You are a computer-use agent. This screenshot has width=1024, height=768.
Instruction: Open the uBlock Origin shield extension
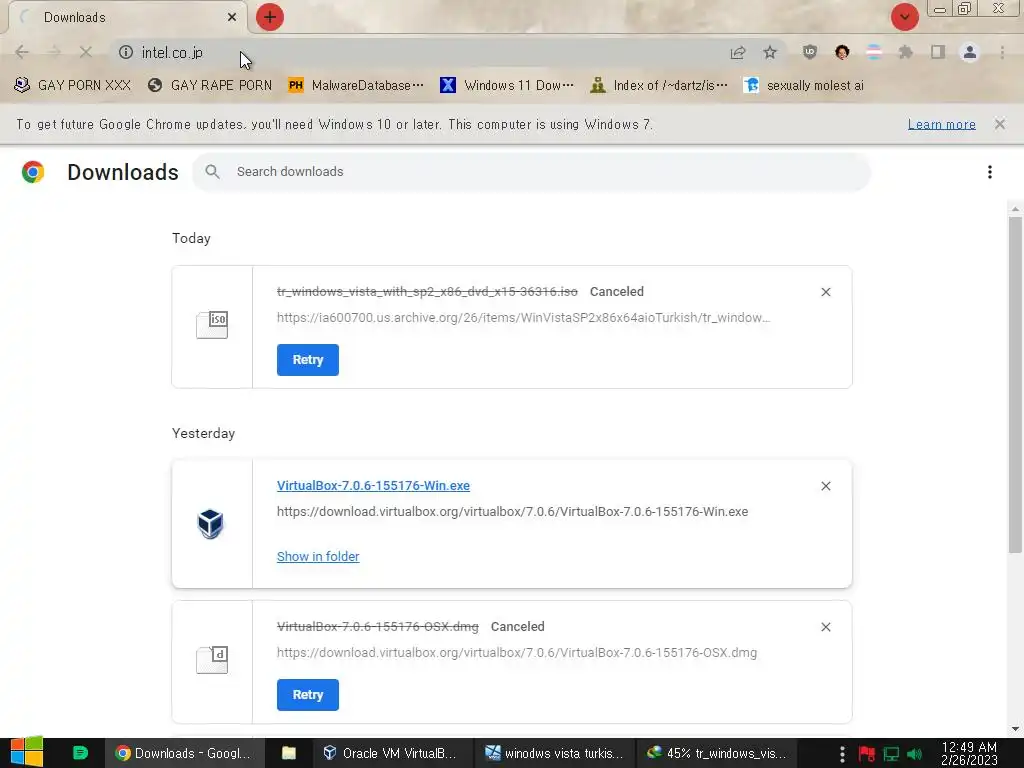810,52
